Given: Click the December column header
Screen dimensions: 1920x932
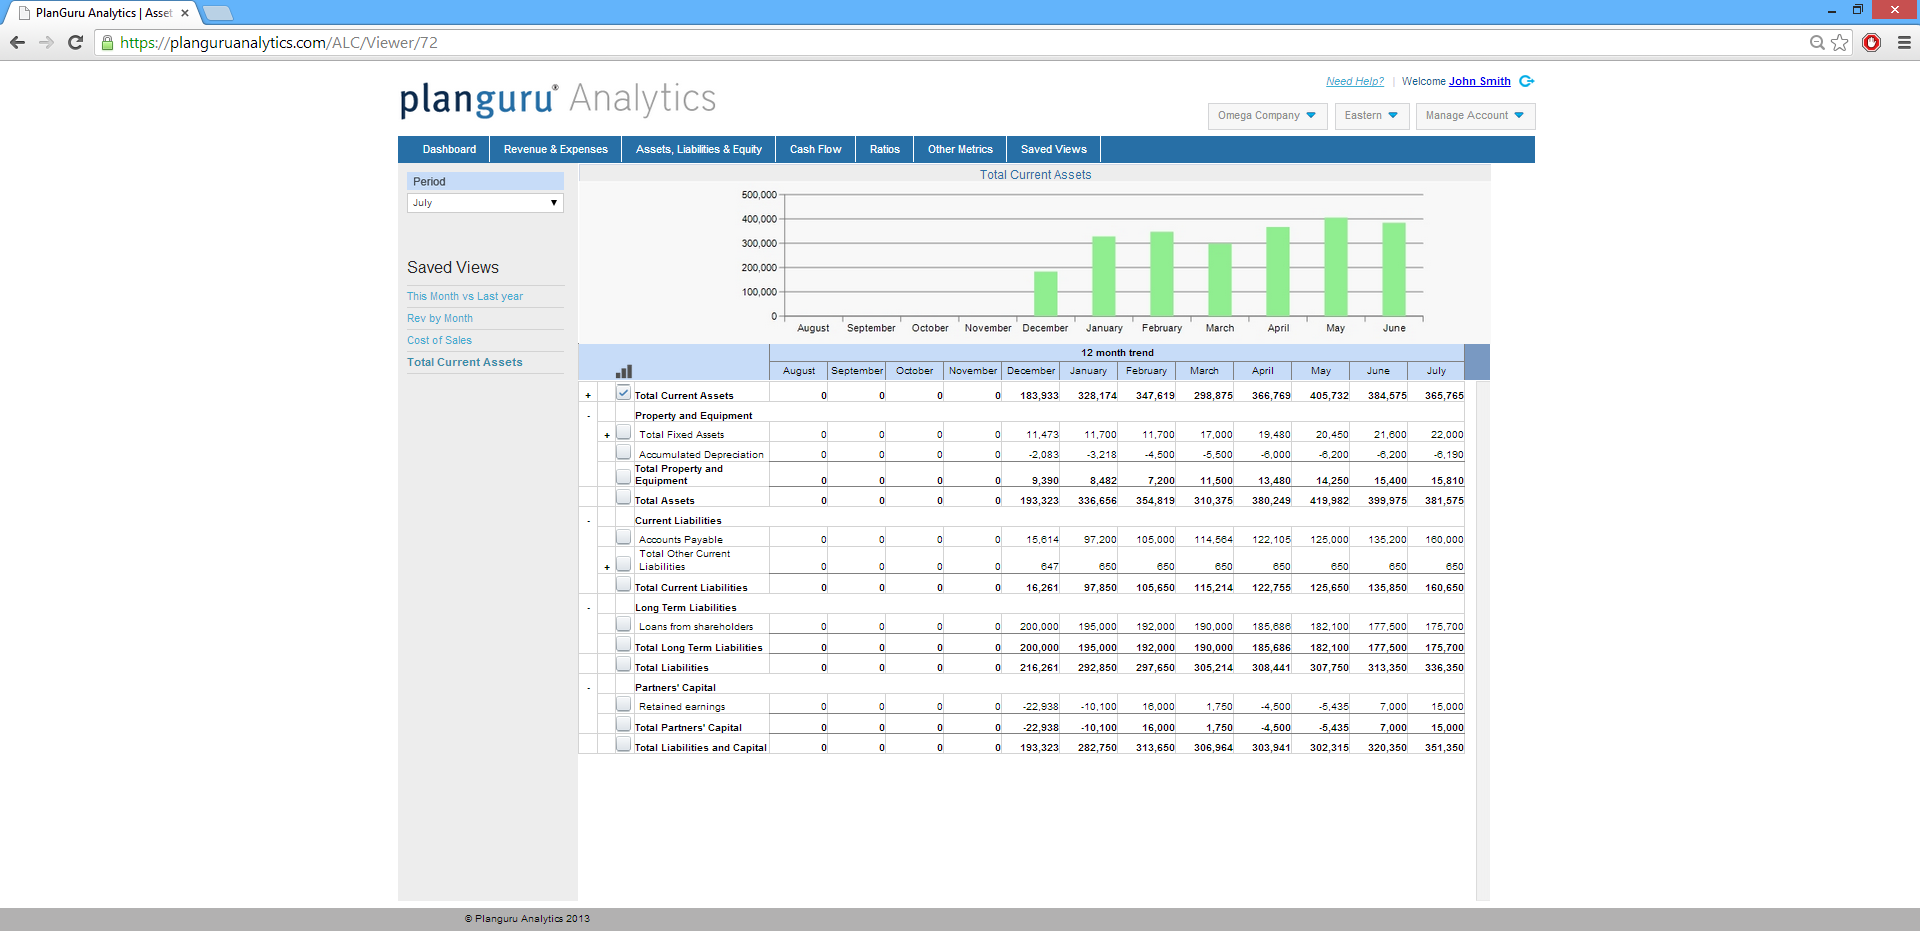Looking at the screenshot, I should (x=1031, y=371).
